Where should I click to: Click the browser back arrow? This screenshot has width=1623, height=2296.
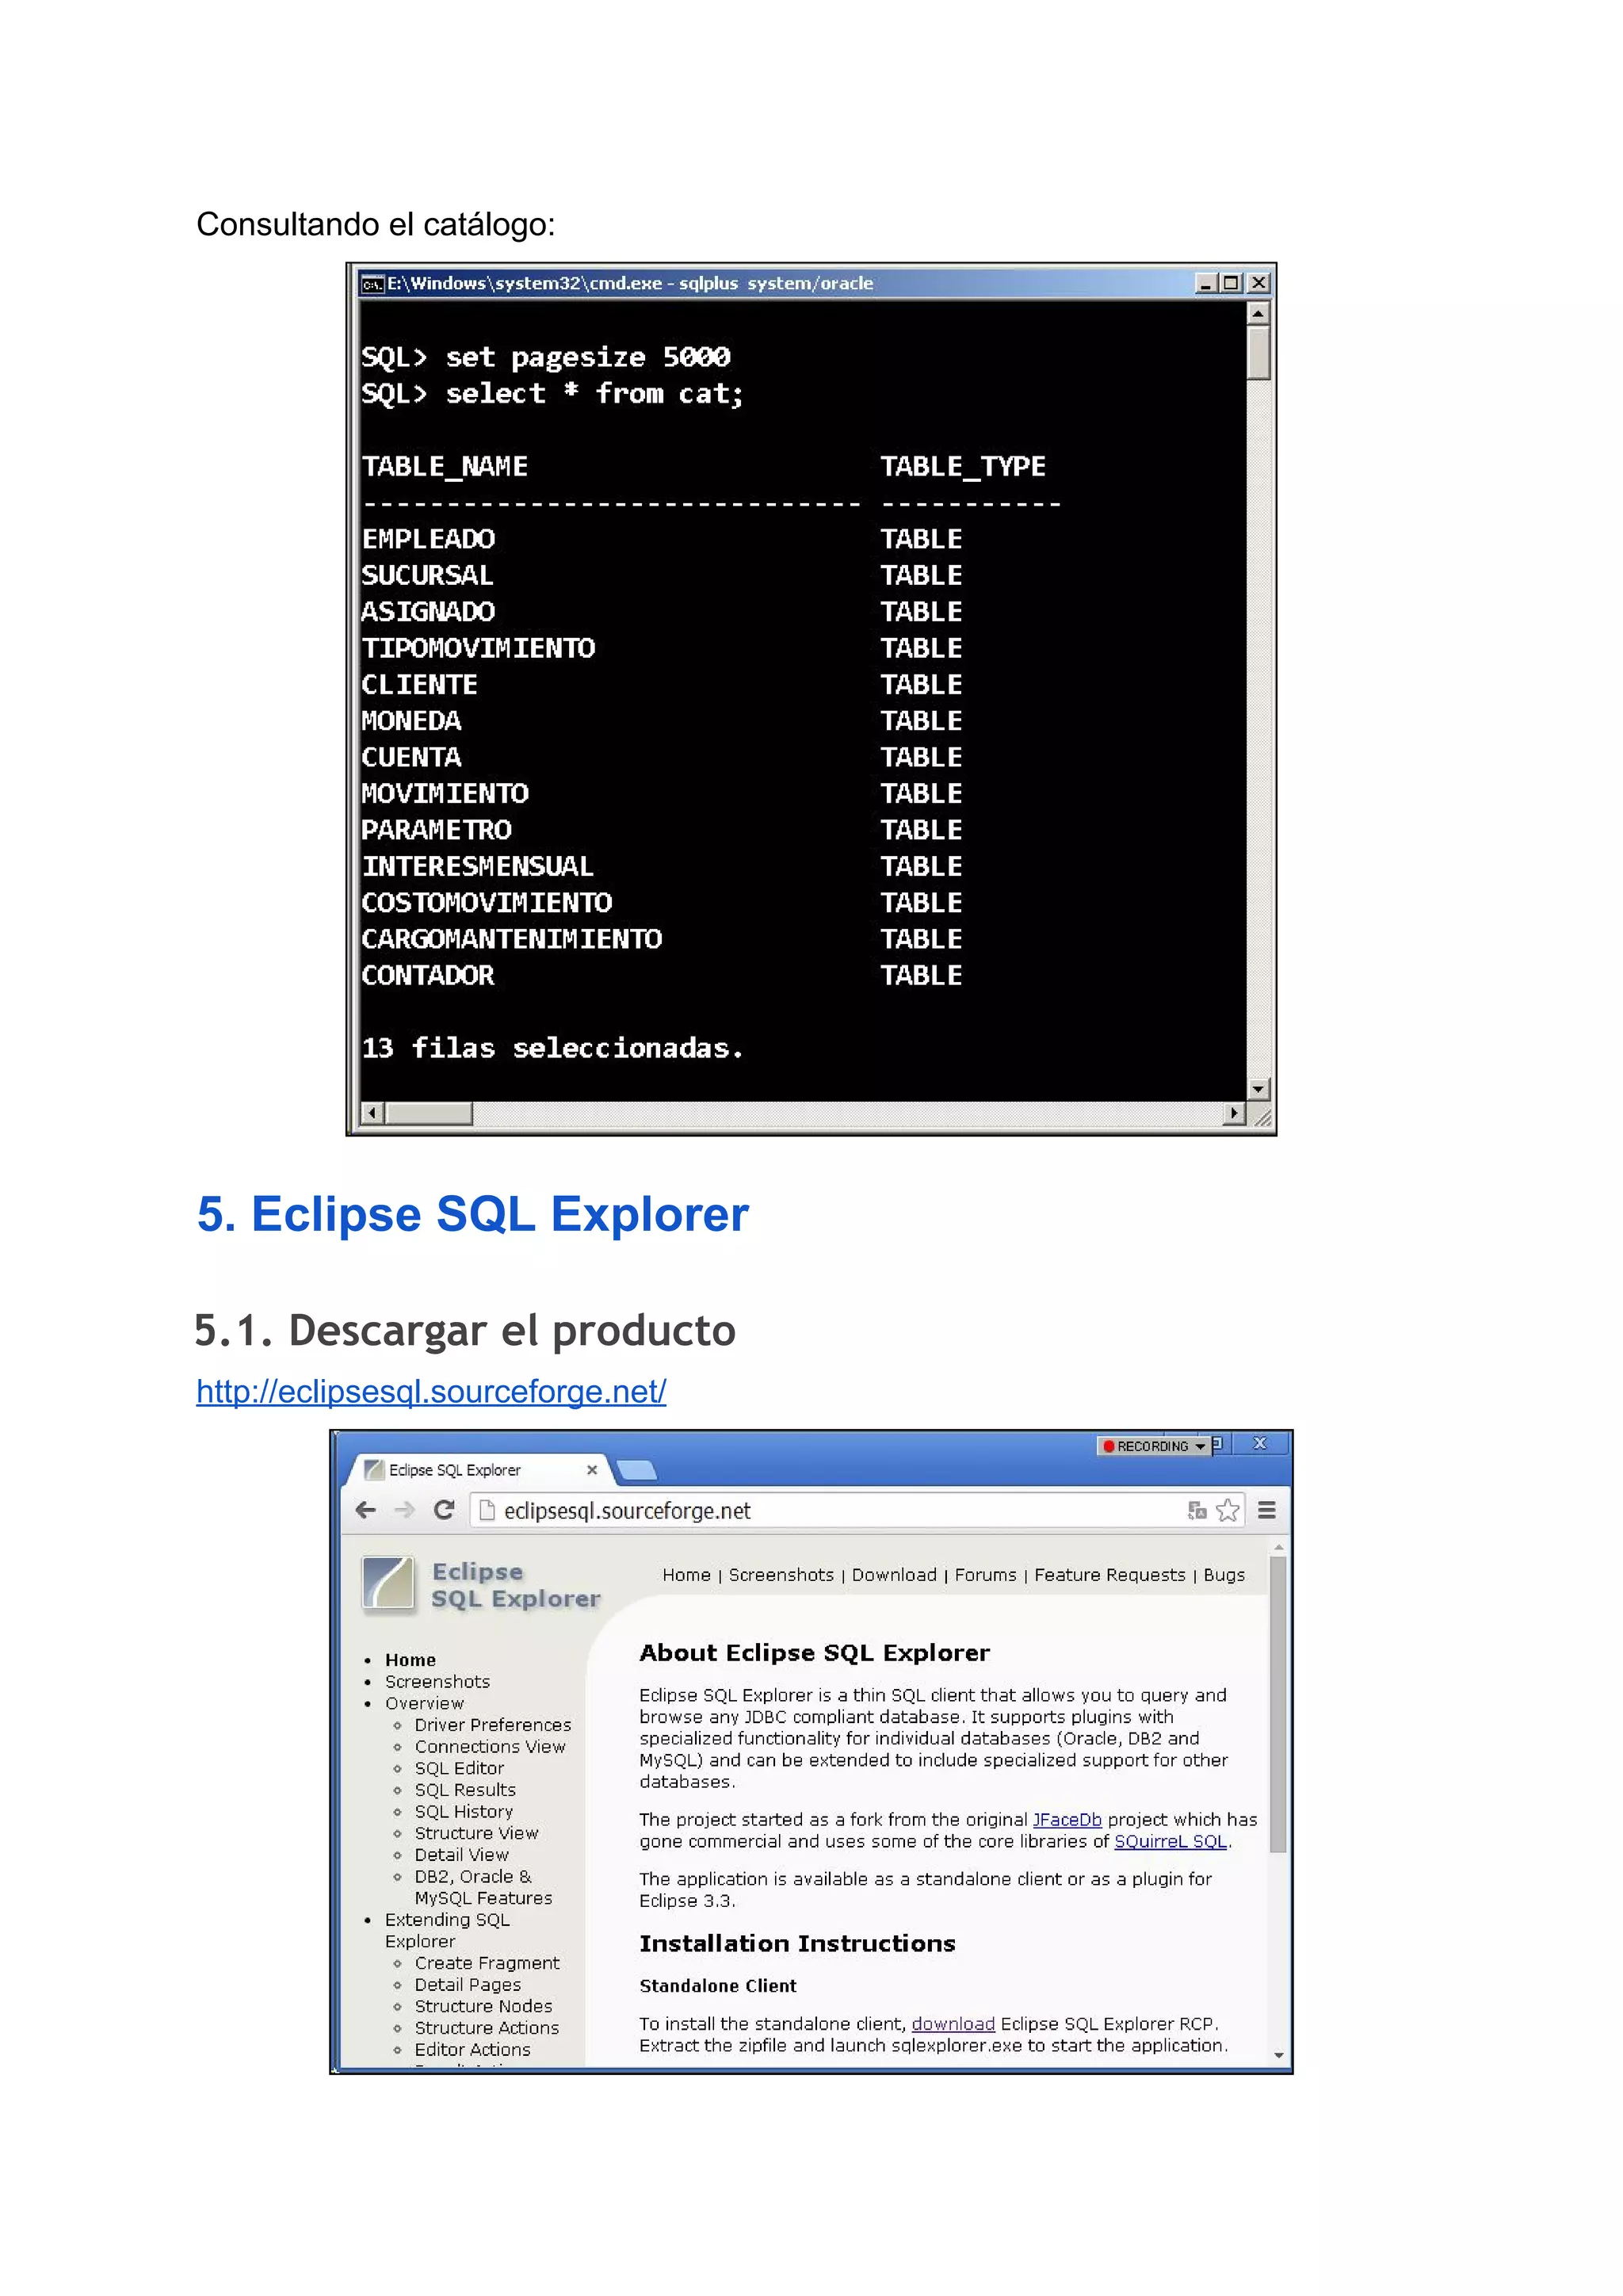point(366,1510)
